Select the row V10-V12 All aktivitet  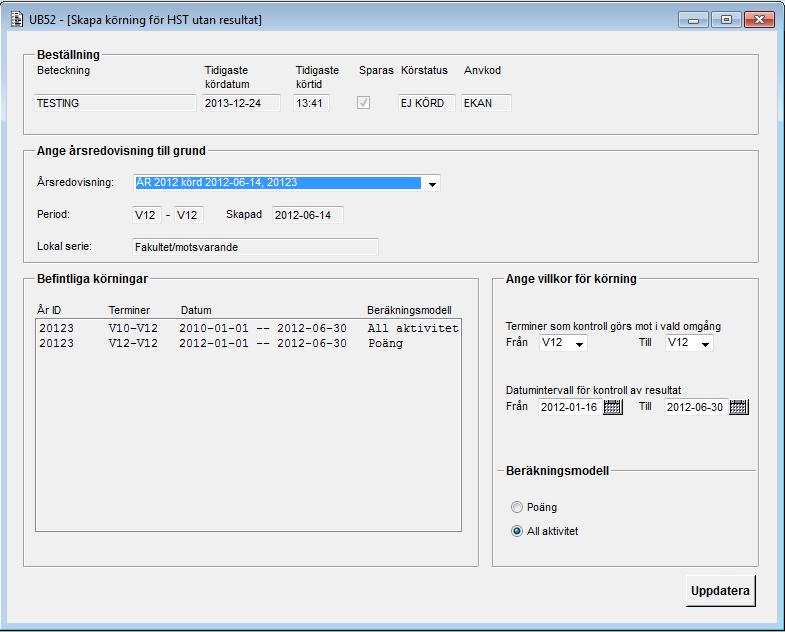pos(248,328)
